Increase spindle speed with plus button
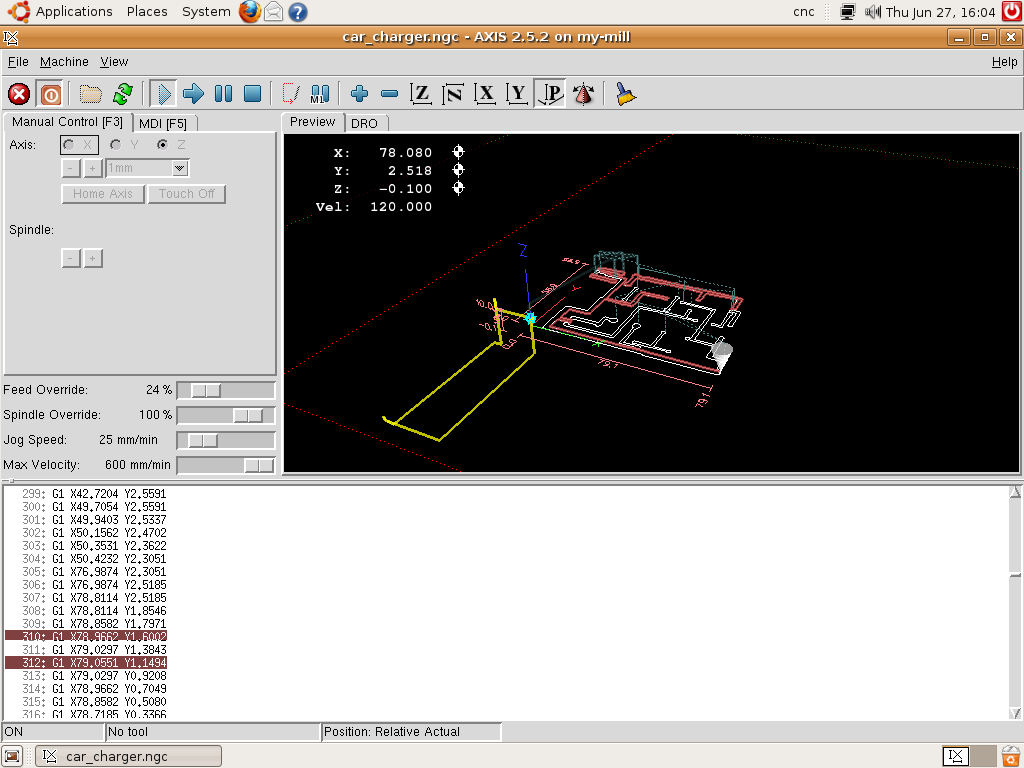The width and height of the screenshot is (1024, 768). [x=93, y=259]
